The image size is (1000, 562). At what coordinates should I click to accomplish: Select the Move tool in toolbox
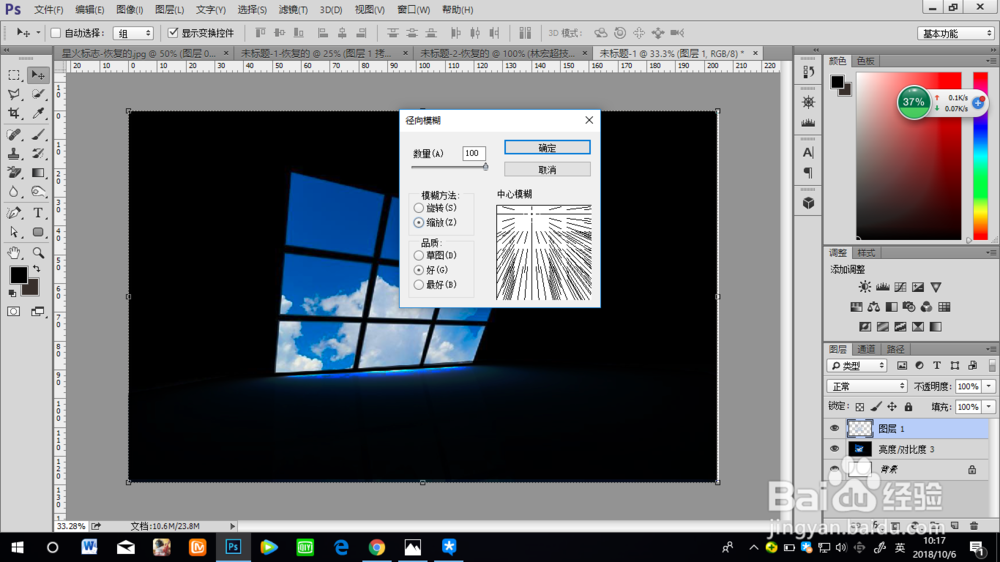pos(38,75)
